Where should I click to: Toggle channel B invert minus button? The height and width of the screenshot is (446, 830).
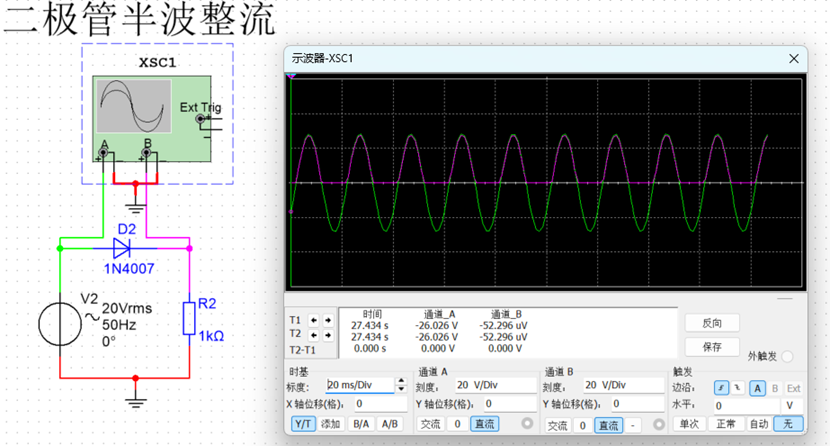click(633, 425)
